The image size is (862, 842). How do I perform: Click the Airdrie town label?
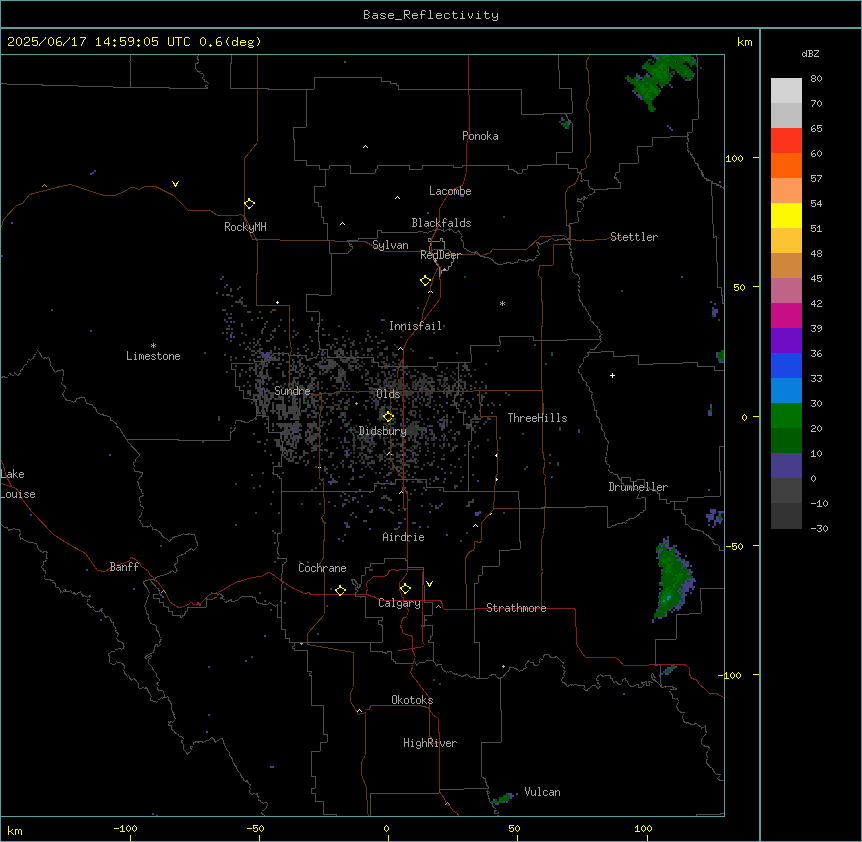(x=404, y=537)
